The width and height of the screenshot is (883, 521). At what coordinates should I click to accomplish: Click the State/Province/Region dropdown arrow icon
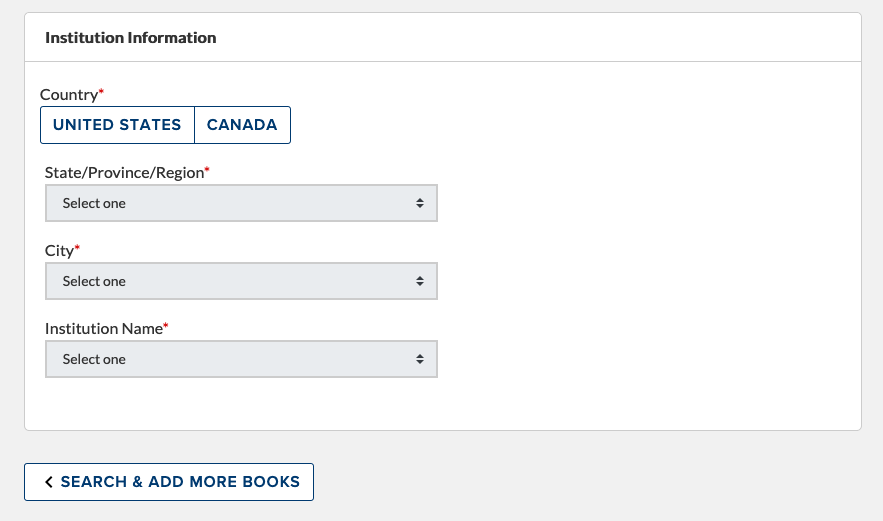[420, 203]
